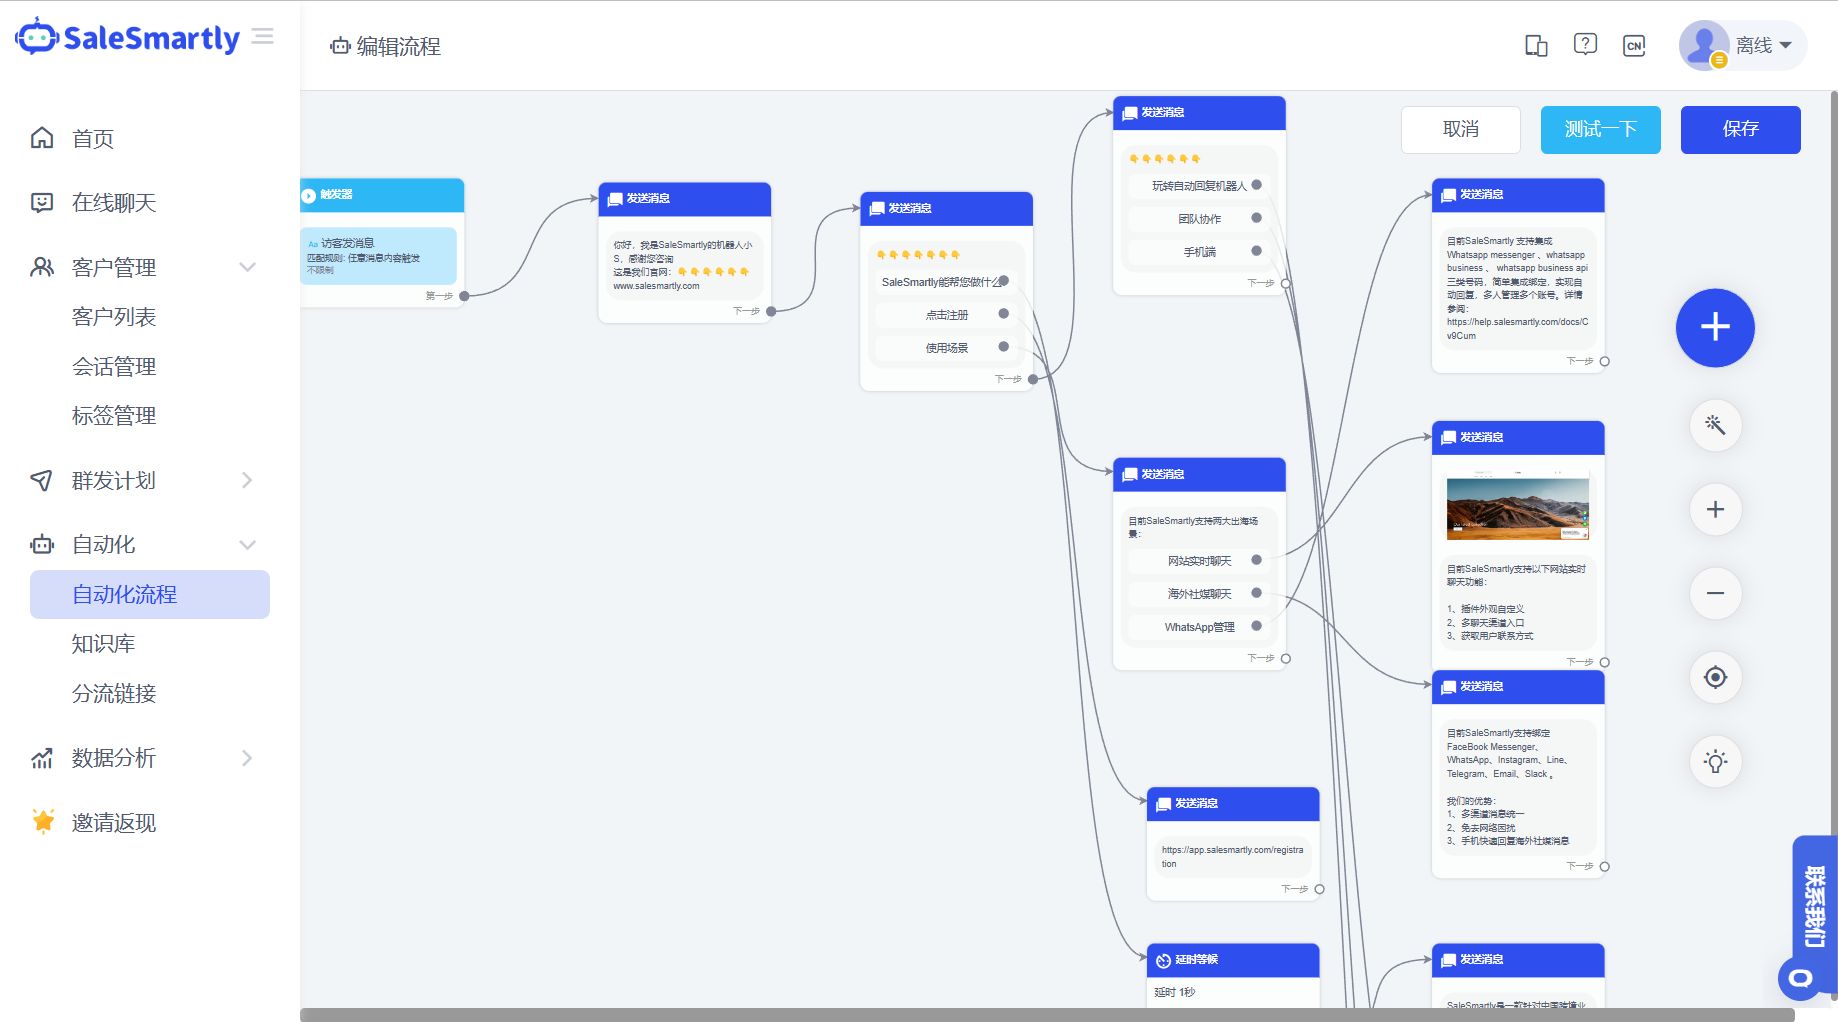Click the 测试一下 button
This screenshot has width=1838, height=1022.
(1601, 130)
